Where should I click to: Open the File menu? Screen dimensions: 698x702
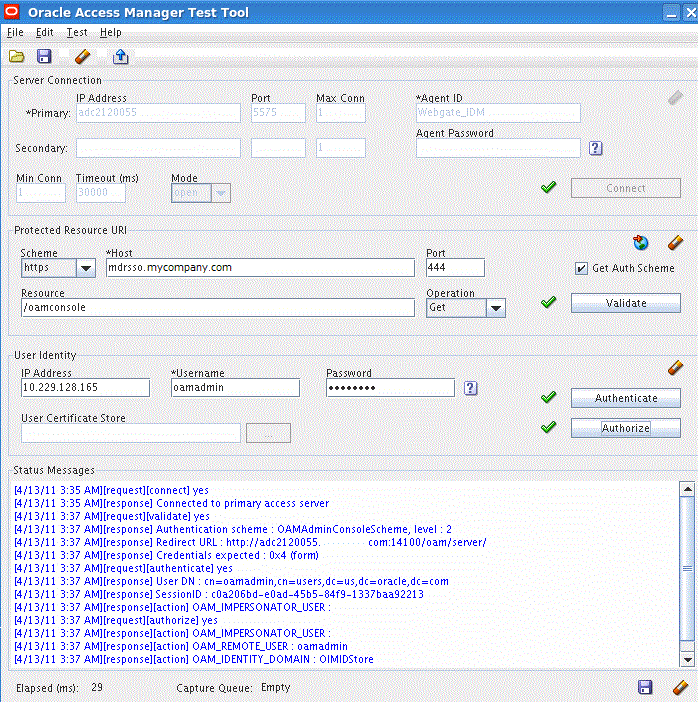[x=15, y=32]
